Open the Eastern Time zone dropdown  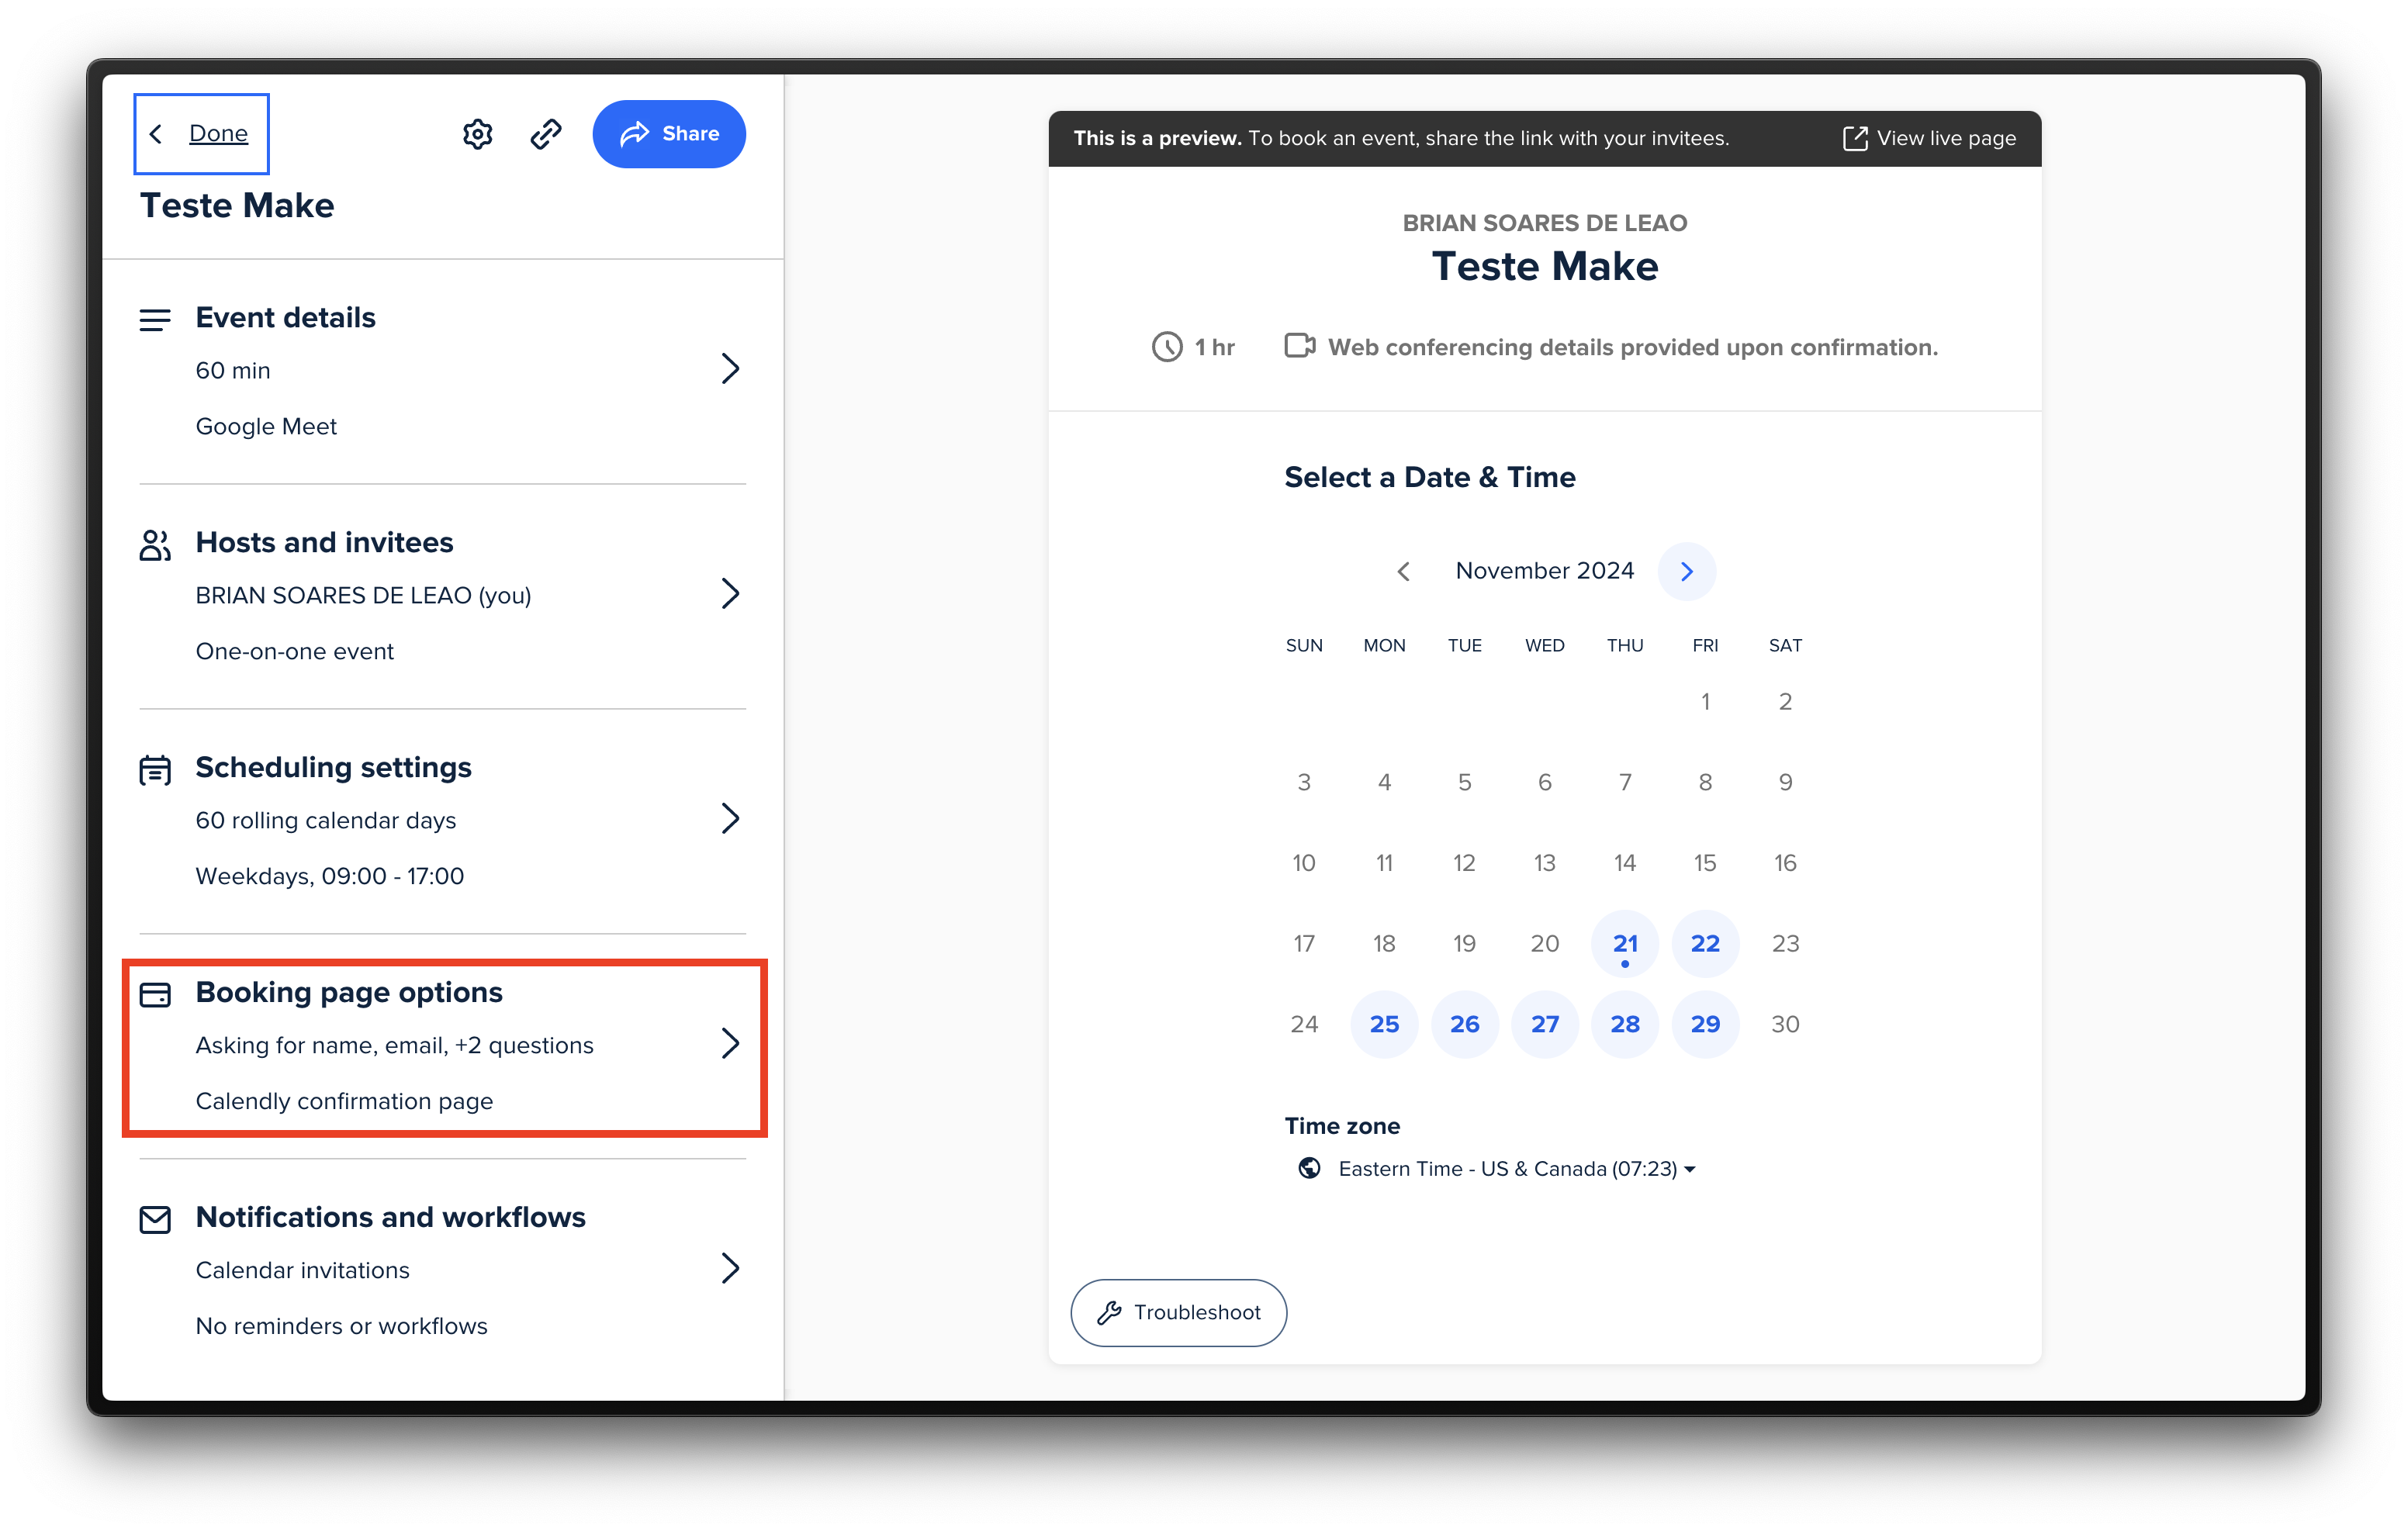(1515, 1169)
